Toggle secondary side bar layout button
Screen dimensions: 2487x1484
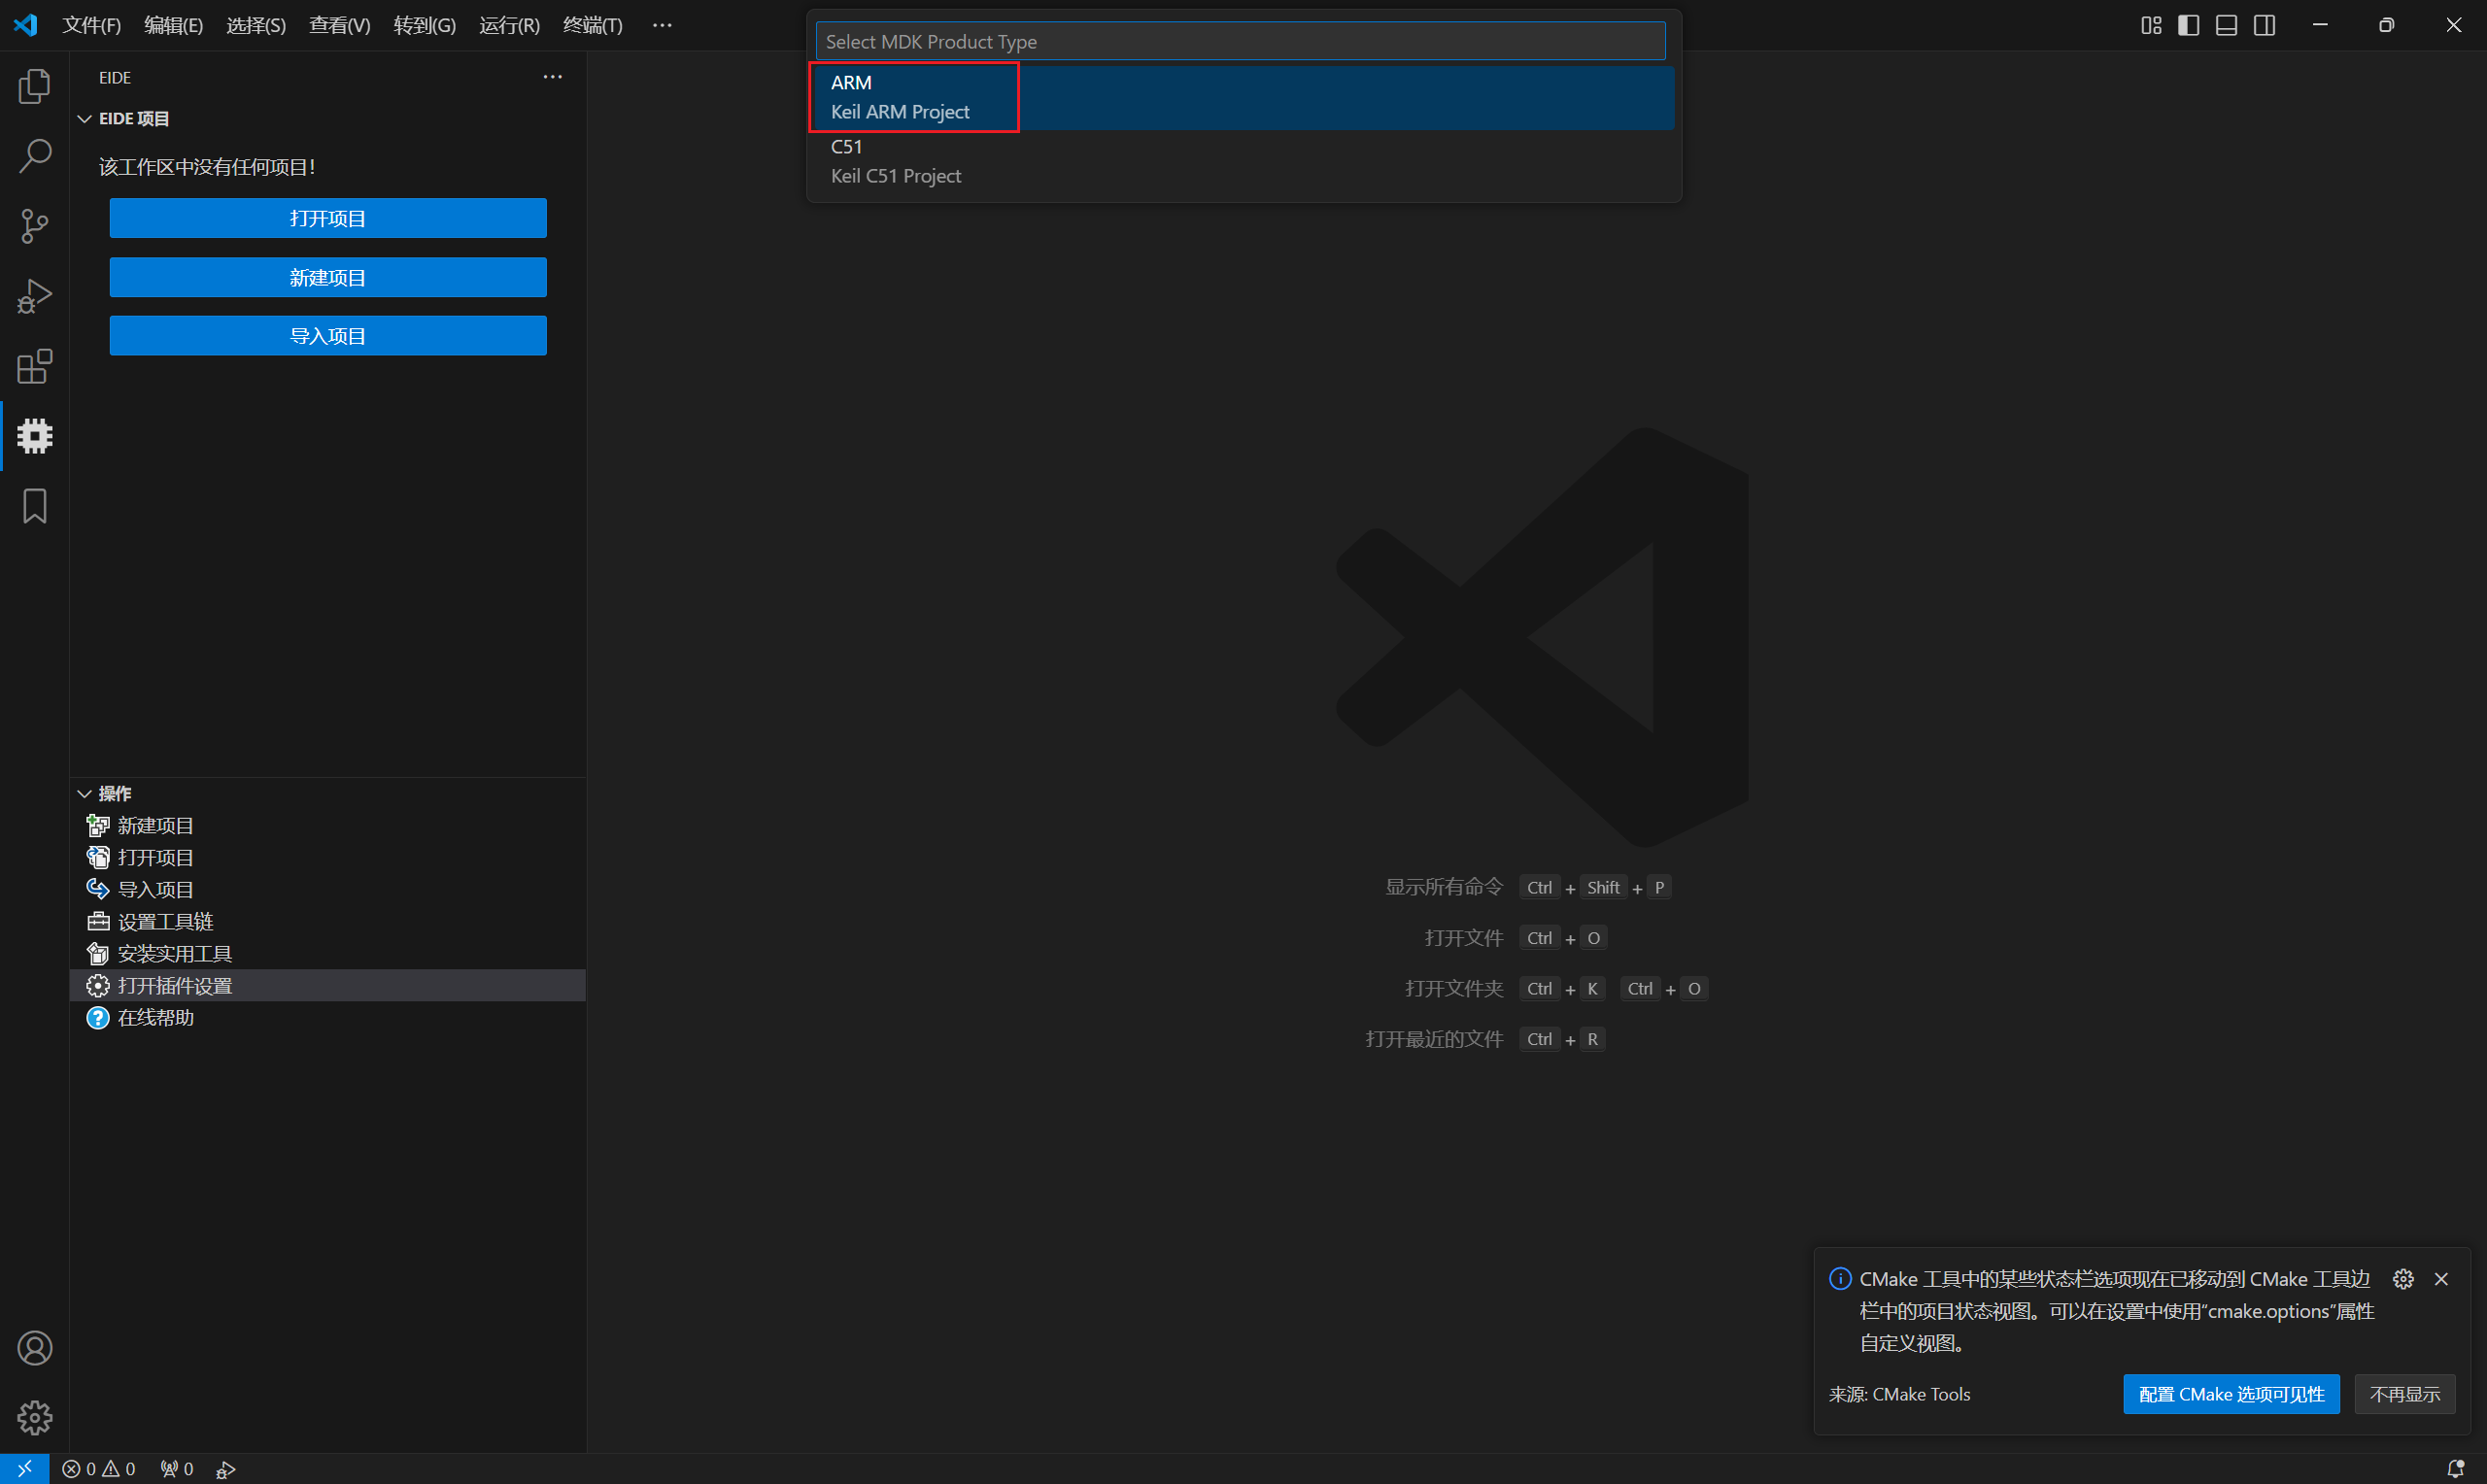pos(2264,25)
